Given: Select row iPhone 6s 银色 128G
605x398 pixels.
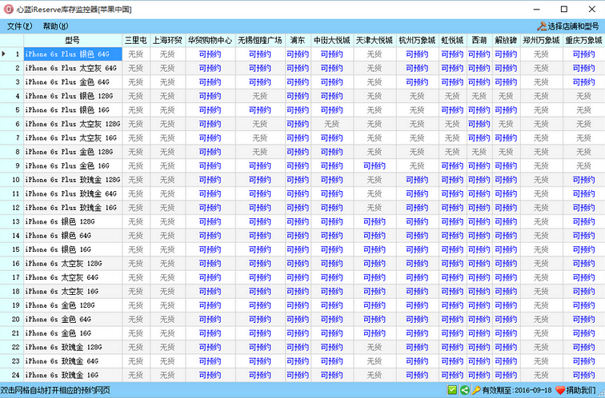Looking at the screenshot, I should [x=73, y=221].
